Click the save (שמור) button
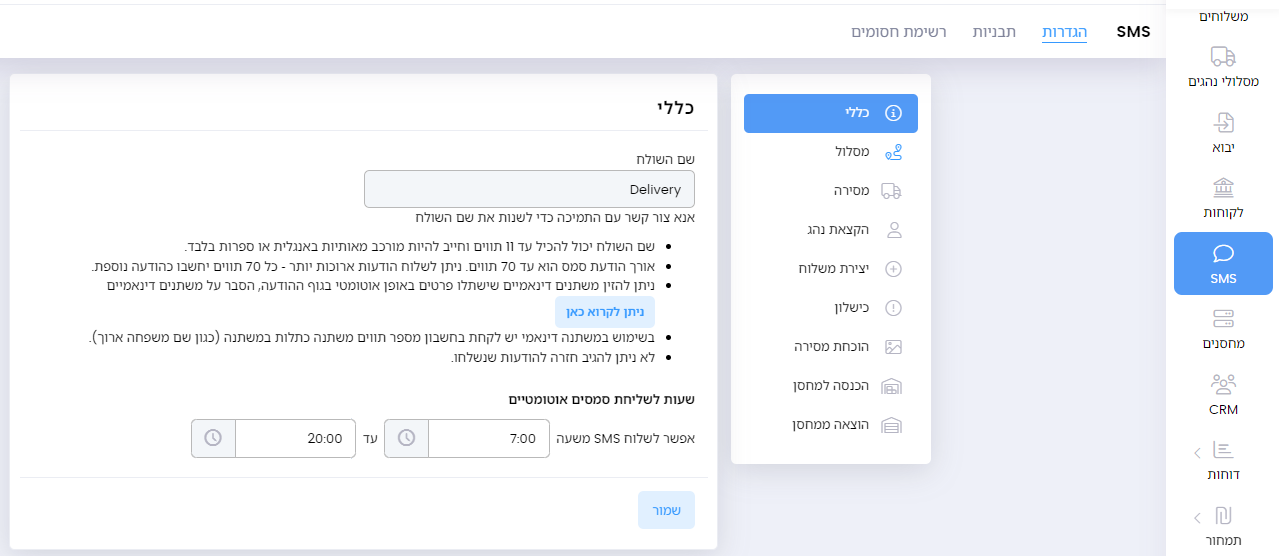The image size is (1279, 556). (x=666, y=510)
